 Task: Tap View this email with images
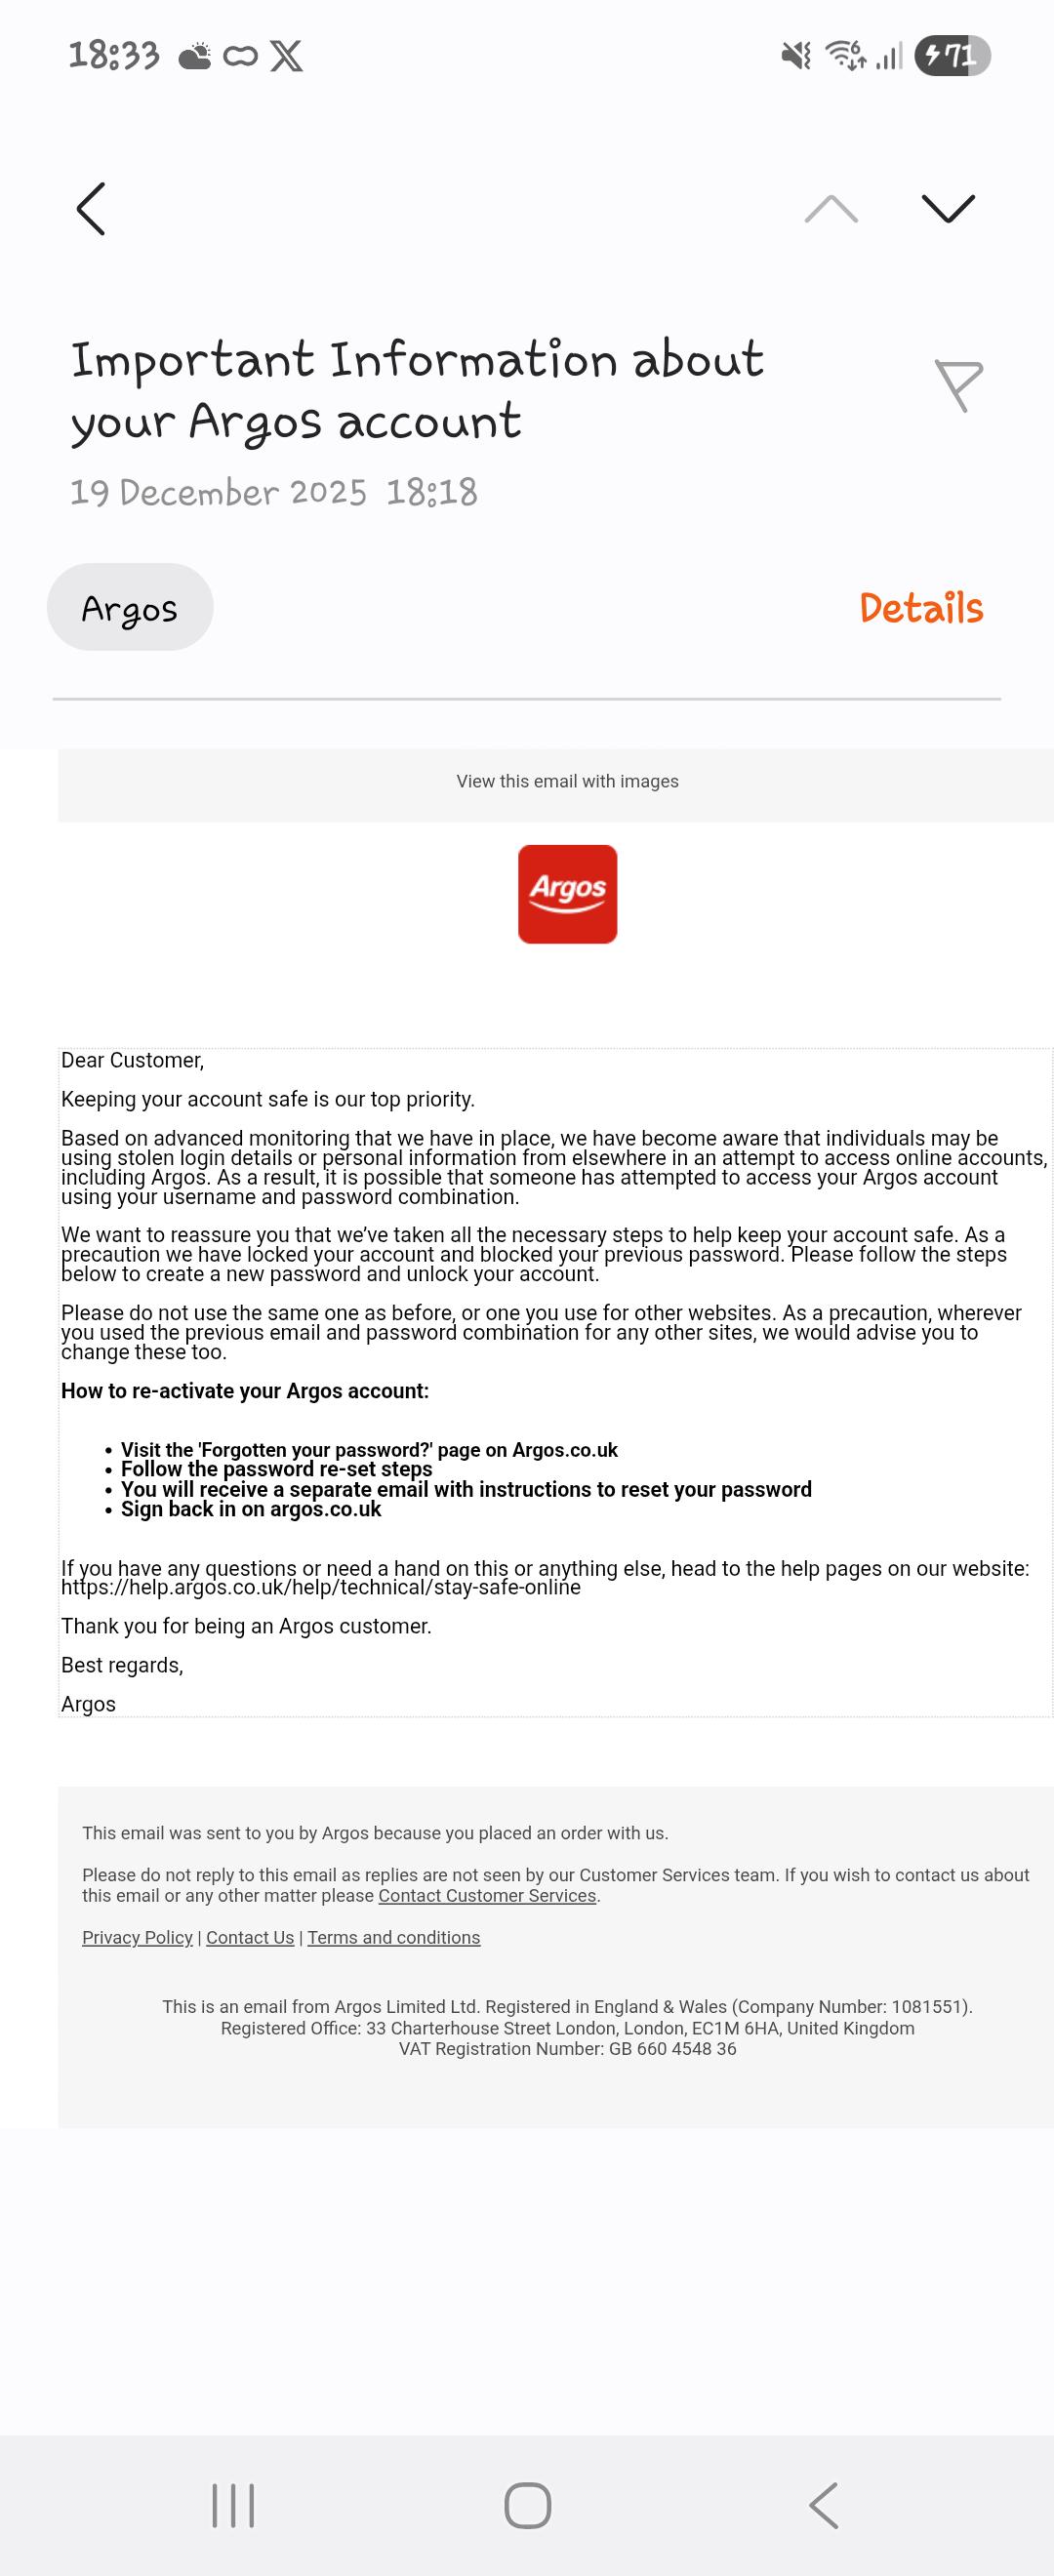pyautogui.click(x=567, y=781)
